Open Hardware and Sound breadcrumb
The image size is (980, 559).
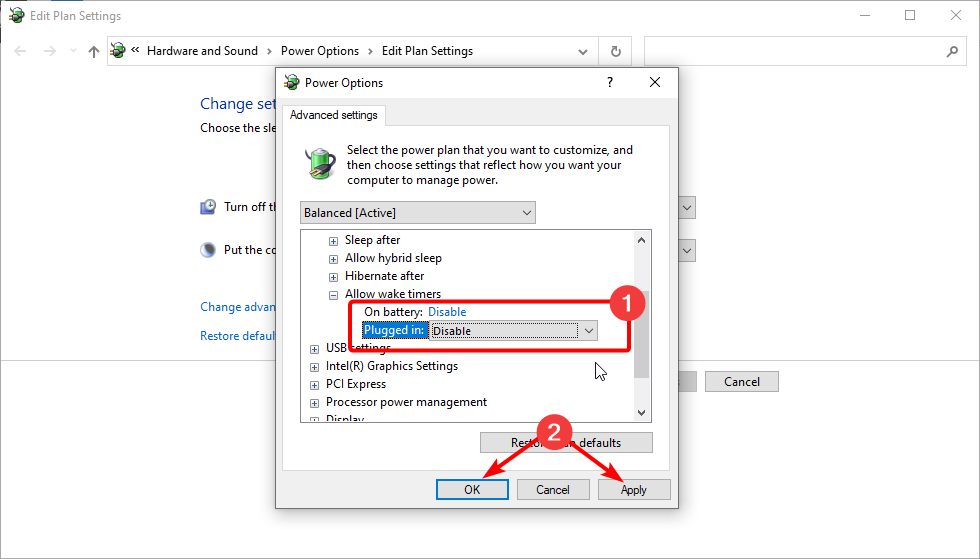(x=202, y=51)
